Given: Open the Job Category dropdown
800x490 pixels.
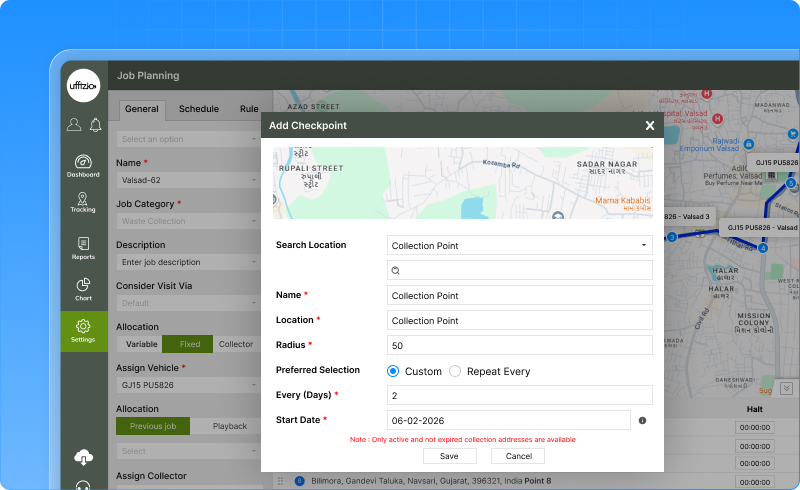Looking at the screenshot, I should click(x=188, y=221).
